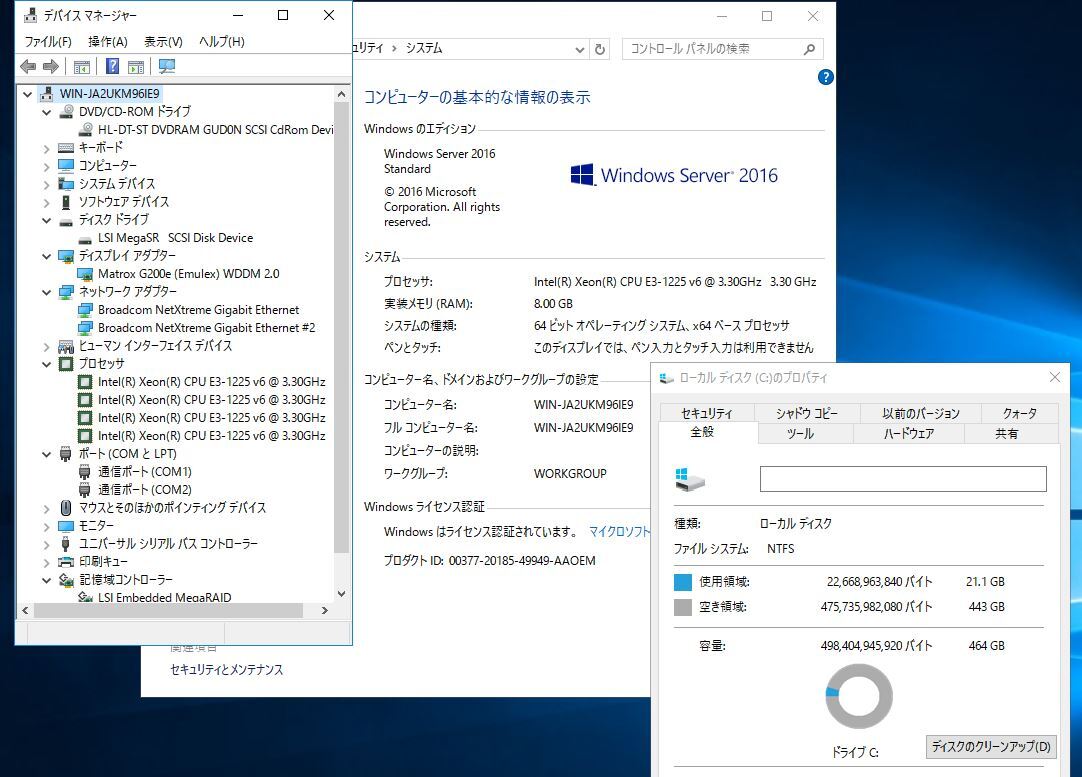Click the refresh icon beside System address bar
Screen dimensions: 1082x777
[x=600, y=49]
